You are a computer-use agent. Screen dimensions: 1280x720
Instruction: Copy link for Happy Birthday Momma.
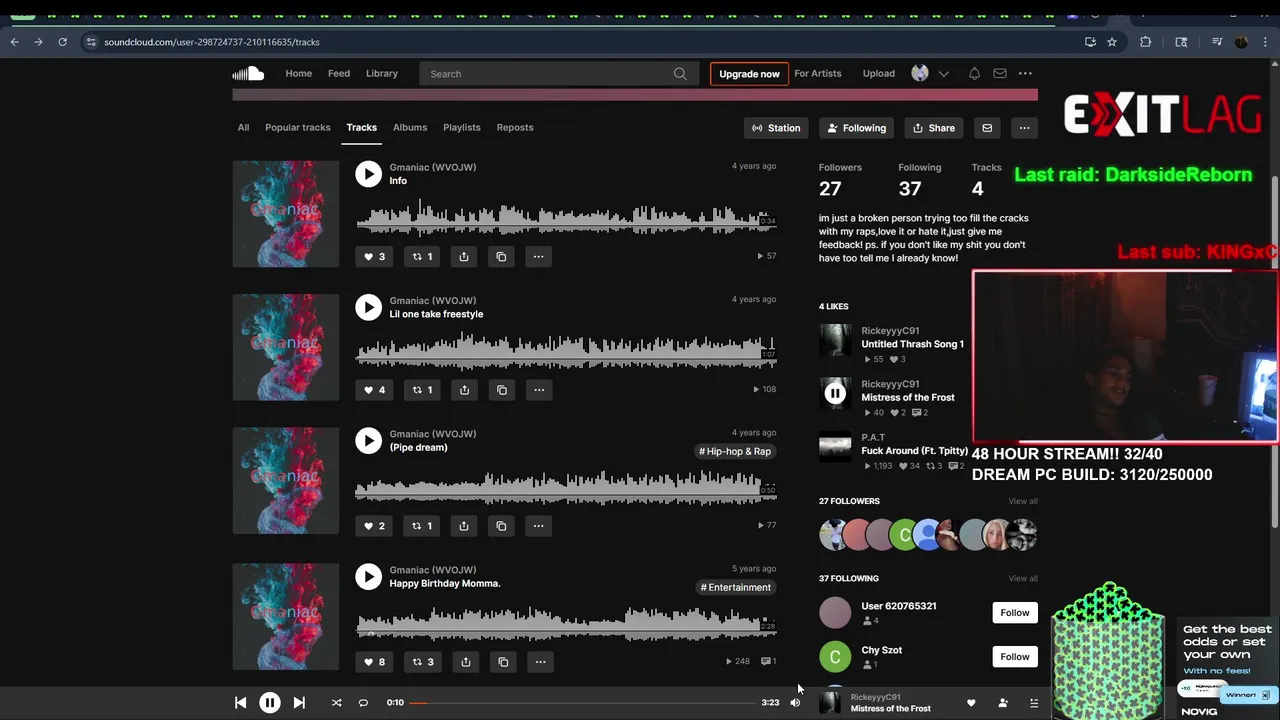[x=503, y=662]
